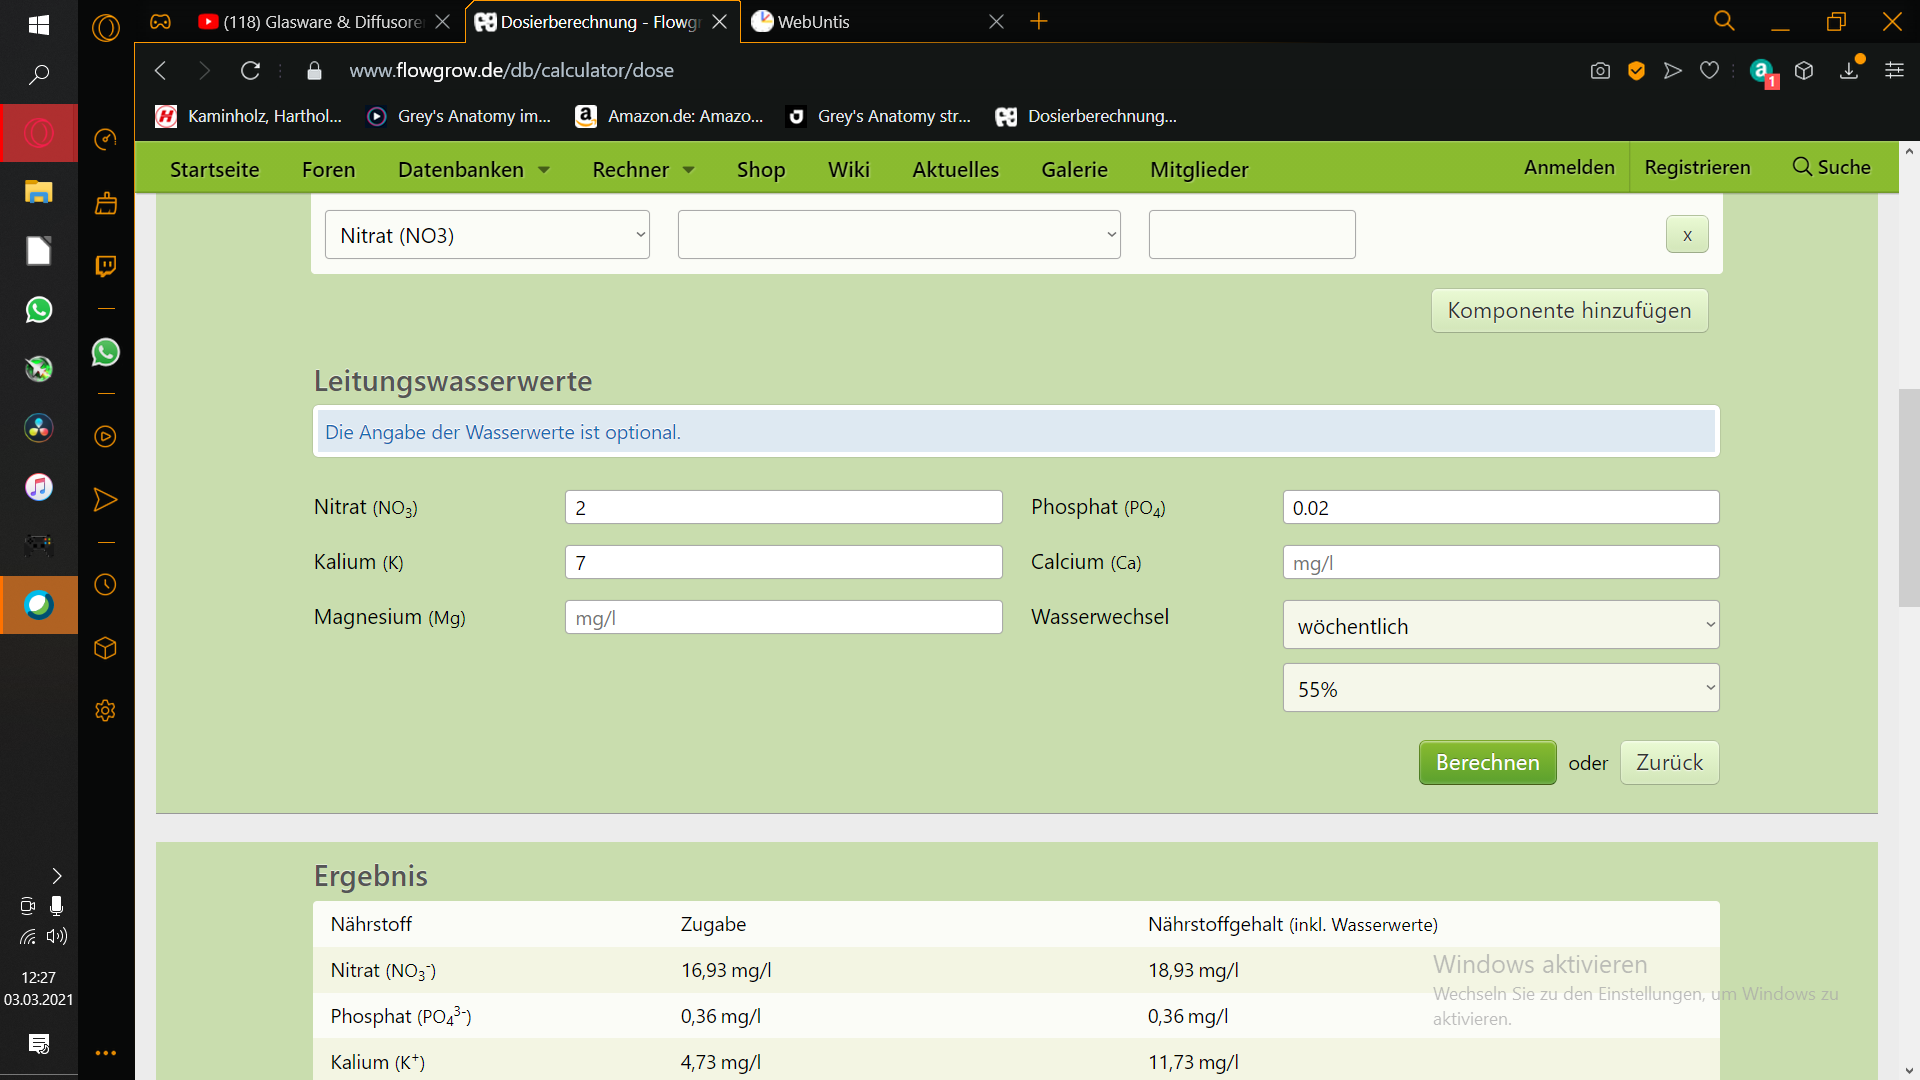This screenshot has width=1920, height=1080.
Task: Open the 55% water change dropdown
Action: click(1501, 688)
